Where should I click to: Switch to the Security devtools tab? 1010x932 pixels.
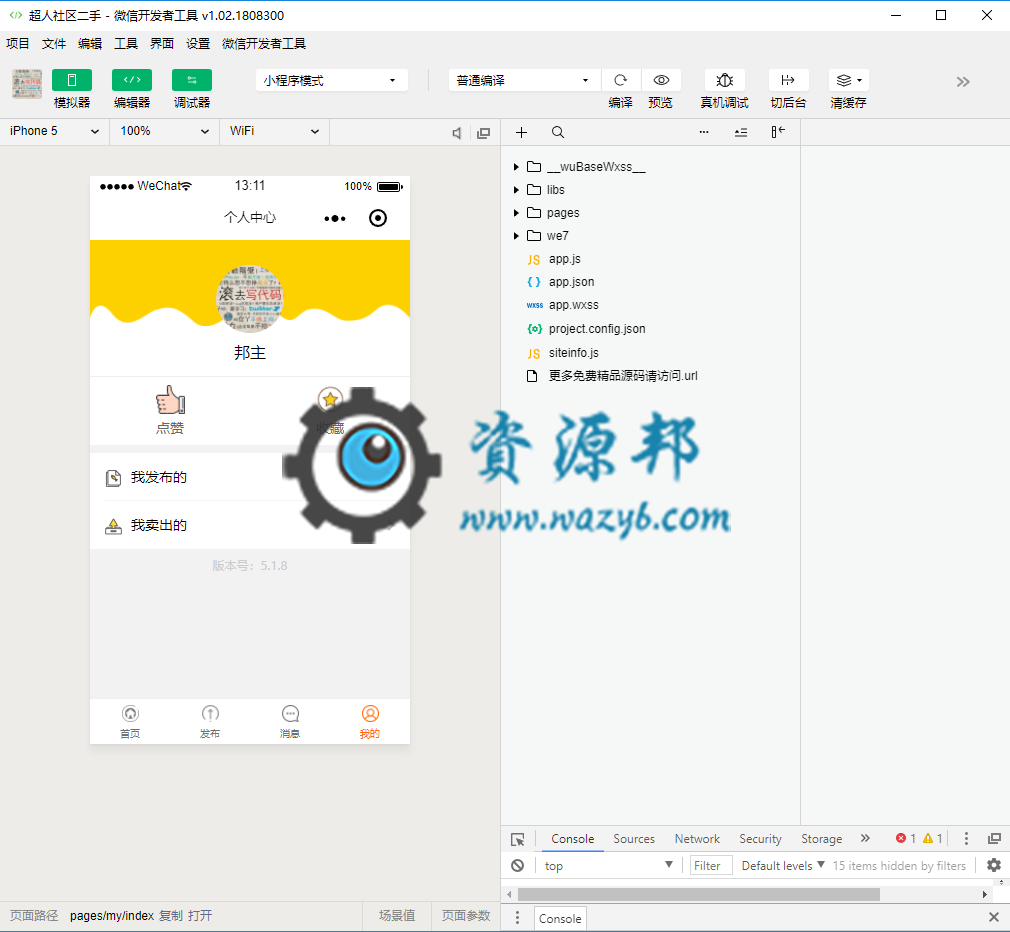pyautogui.click(x=760, y=839)
